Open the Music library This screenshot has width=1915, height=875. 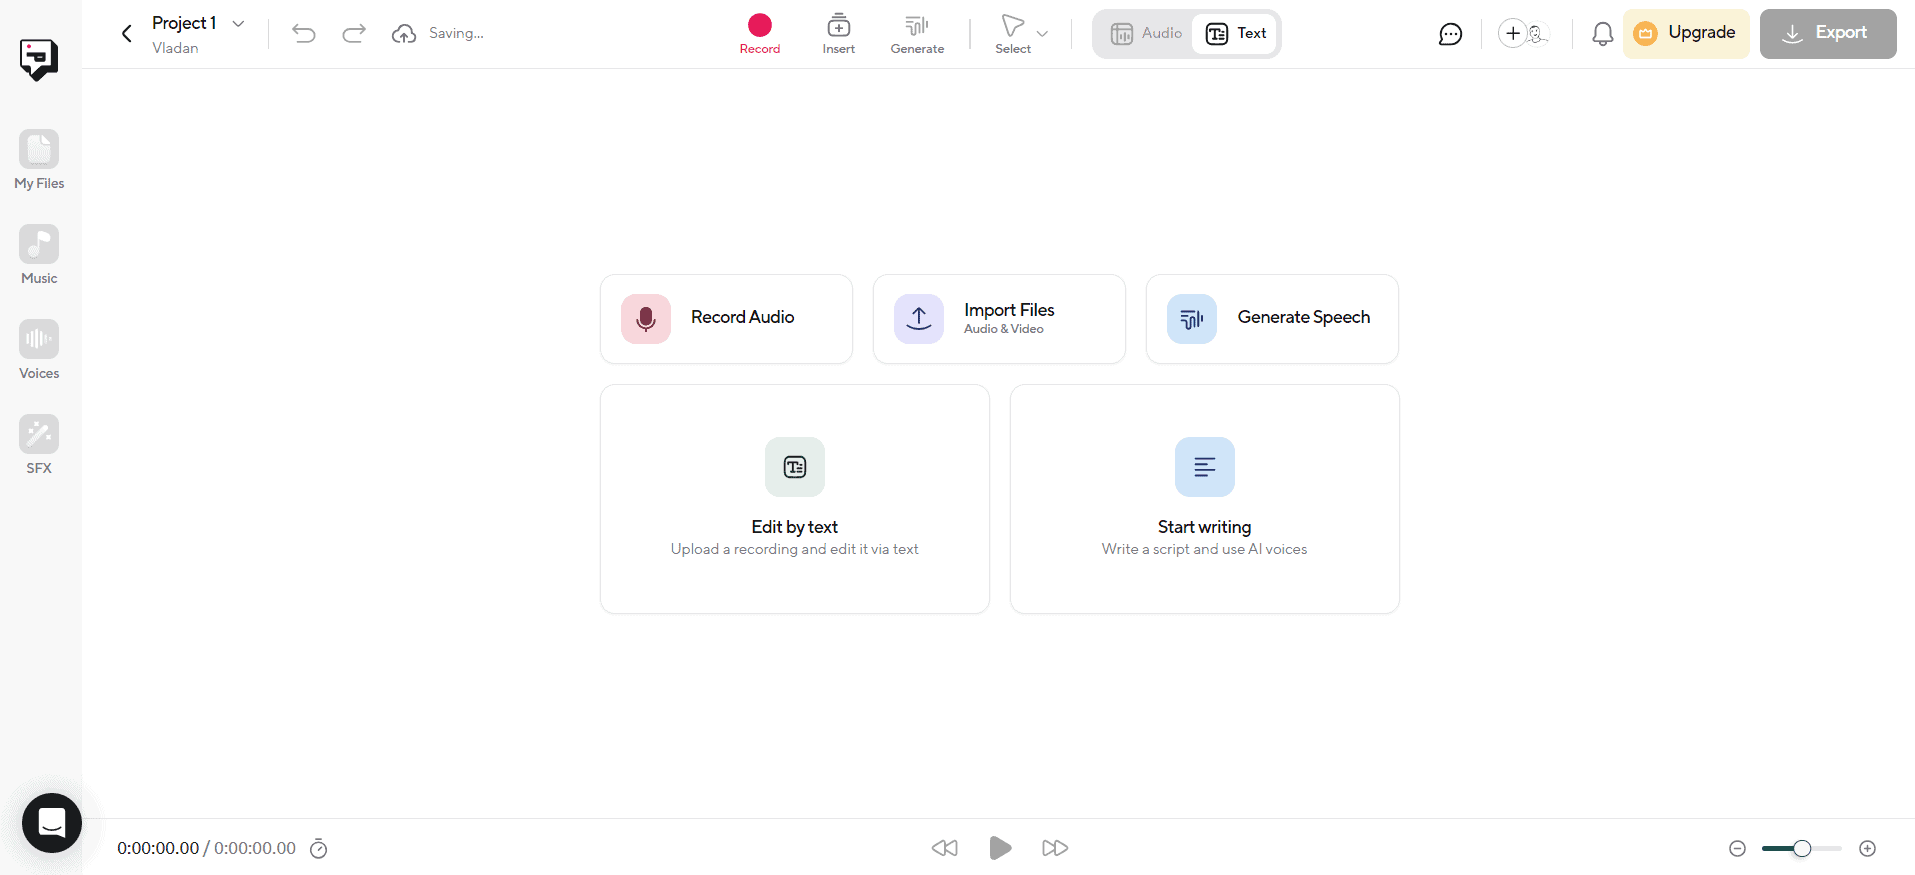[39, 255]
